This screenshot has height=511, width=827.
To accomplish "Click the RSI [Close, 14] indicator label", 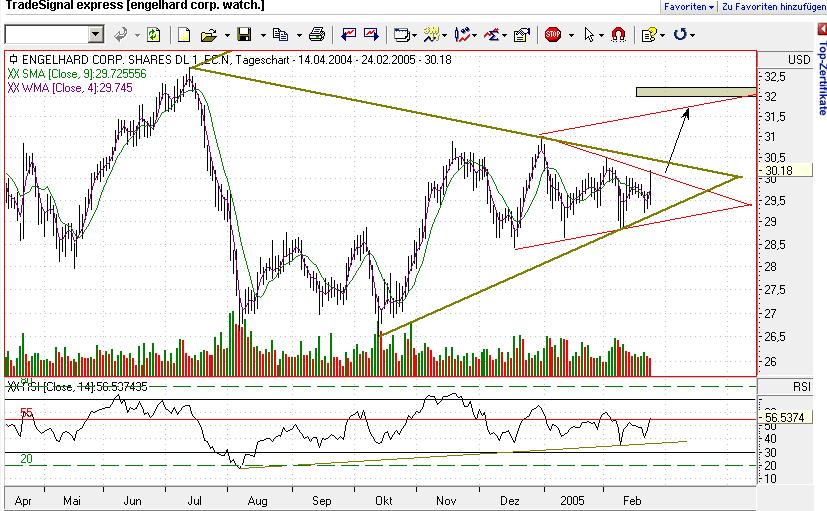I will coord(77,387).
